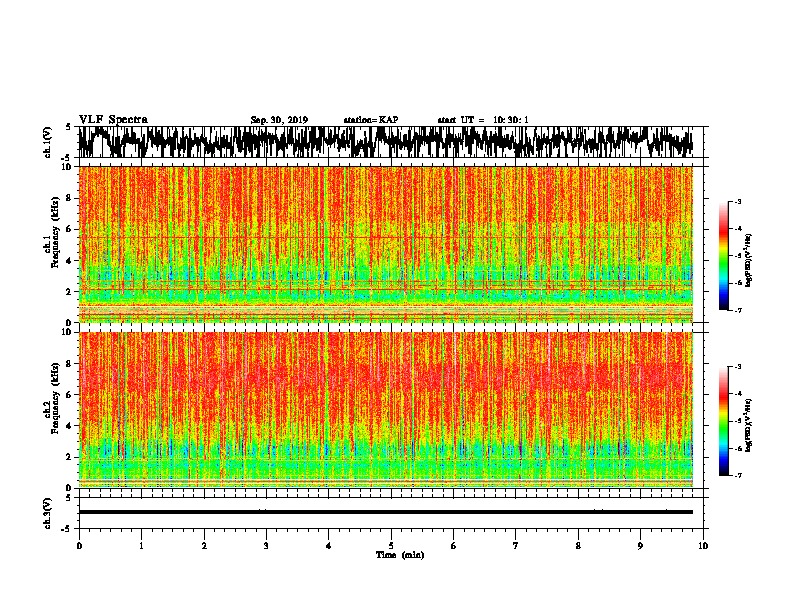Click the ch.2 spectrogram plot
792x612 pixels.
386,410
